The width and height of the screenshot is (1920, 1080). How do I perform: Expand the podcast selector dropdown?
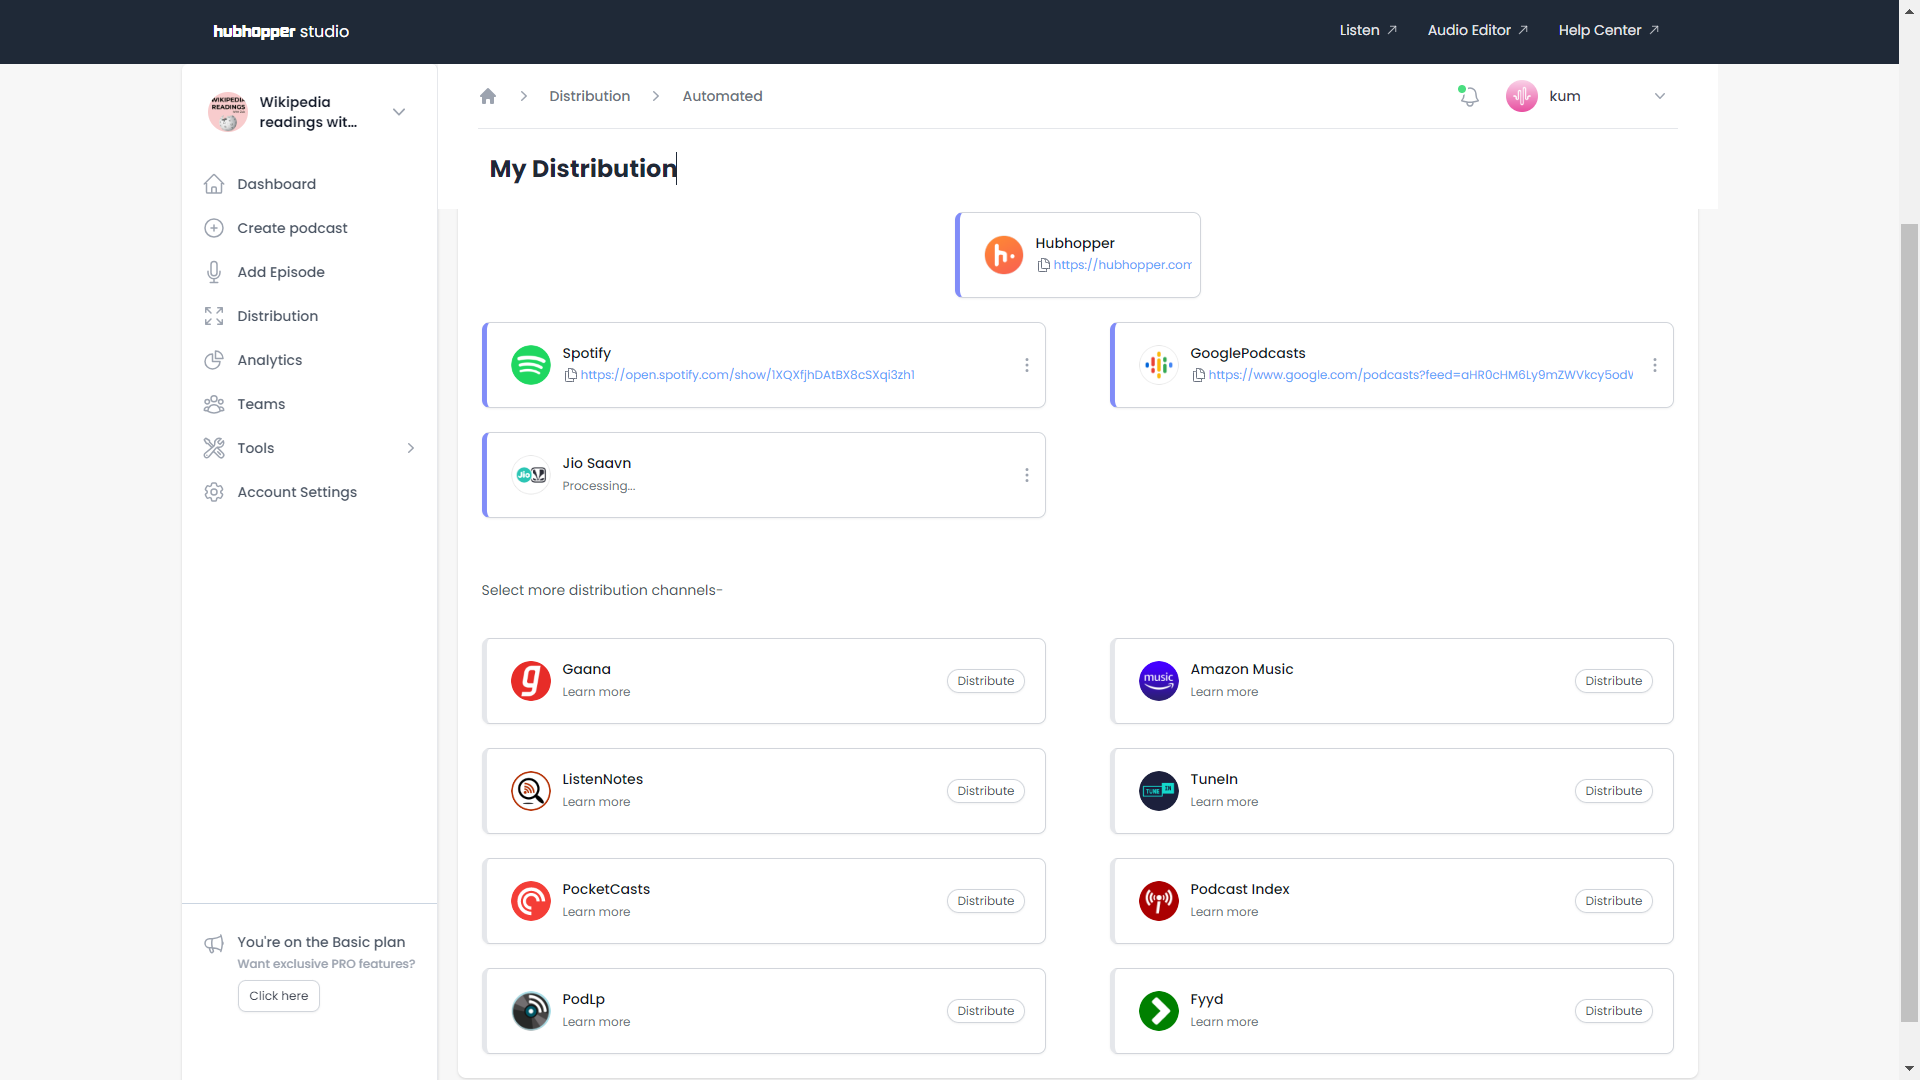[398, 111]
